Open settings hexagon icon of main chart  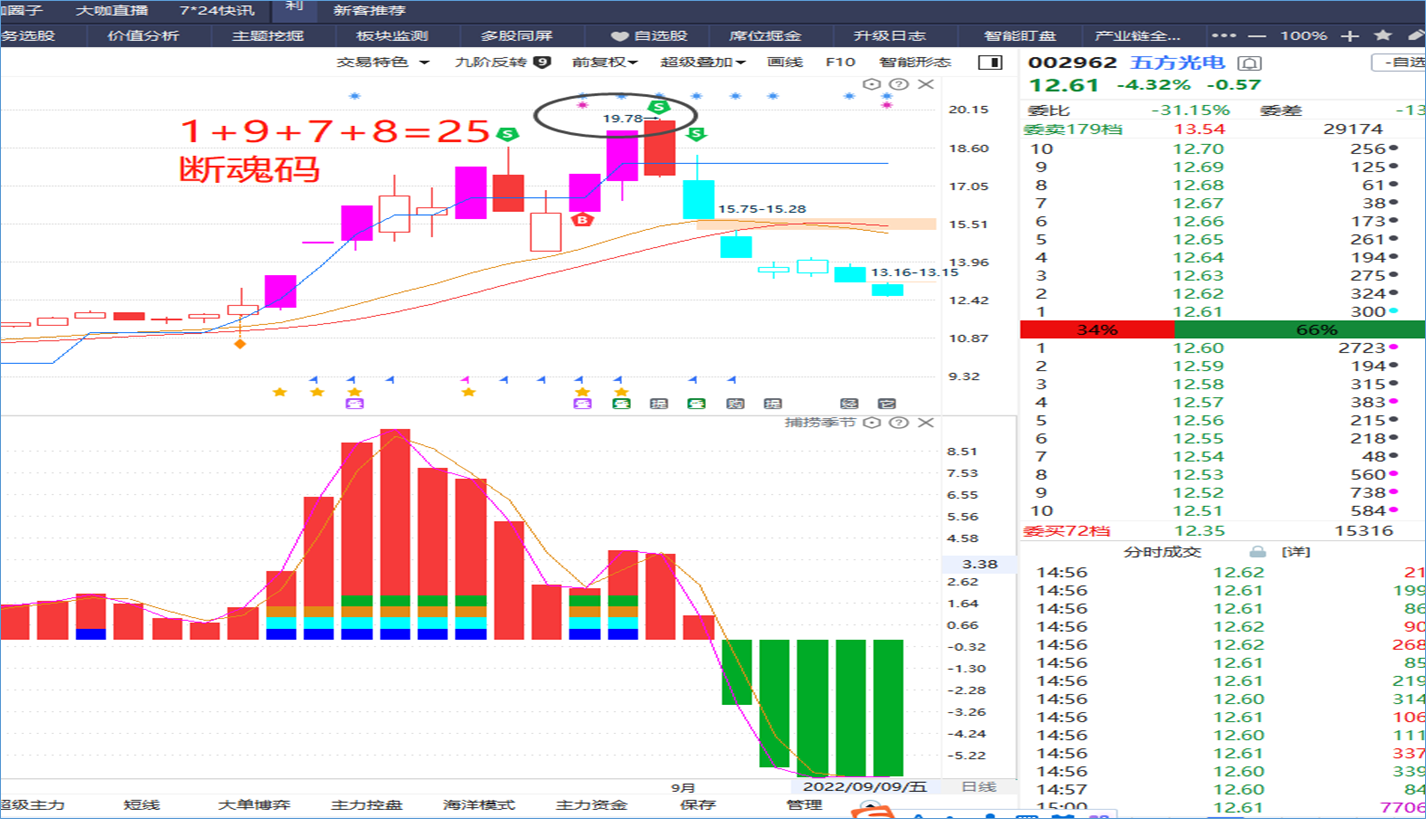coord(871,85)
